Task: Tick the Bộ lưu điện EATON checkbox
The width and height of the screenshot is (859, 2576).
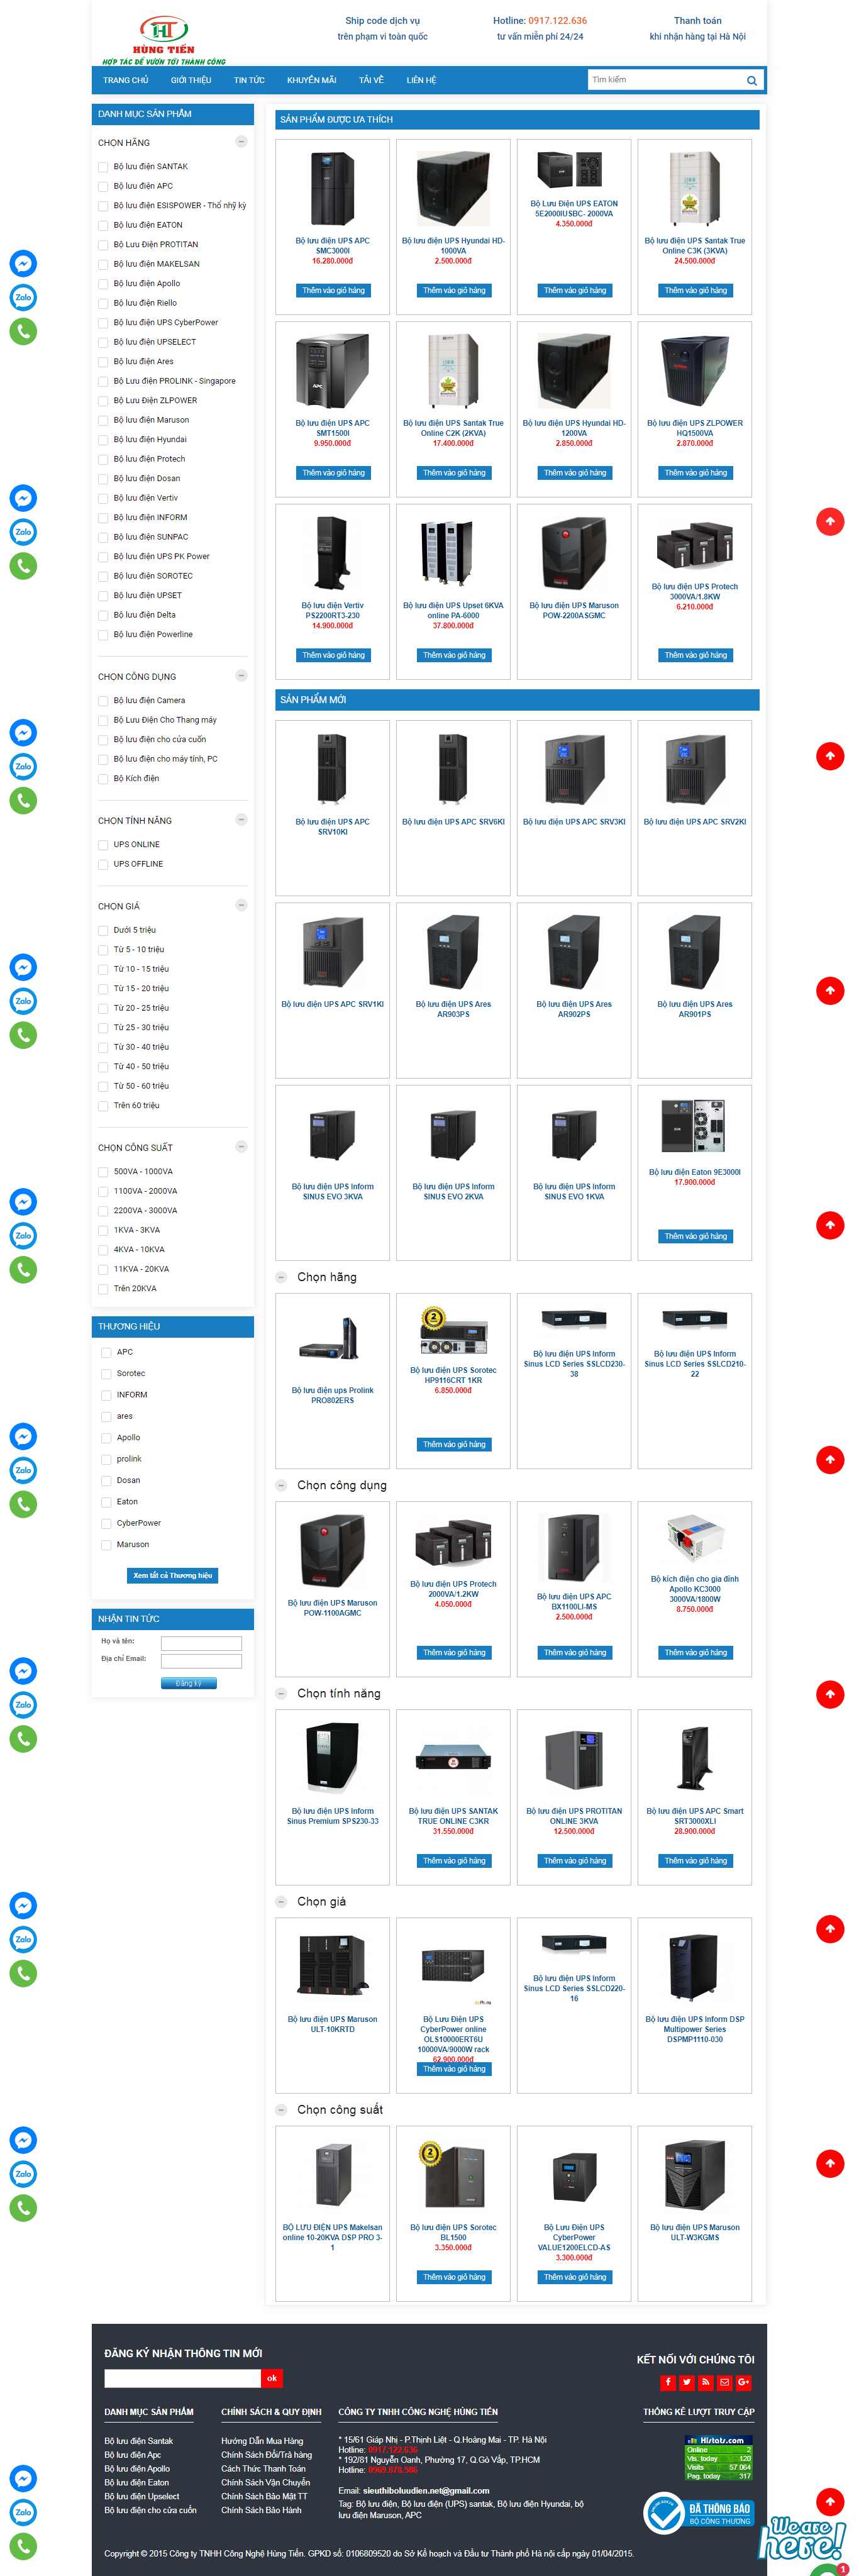Action: pos(103,225)
